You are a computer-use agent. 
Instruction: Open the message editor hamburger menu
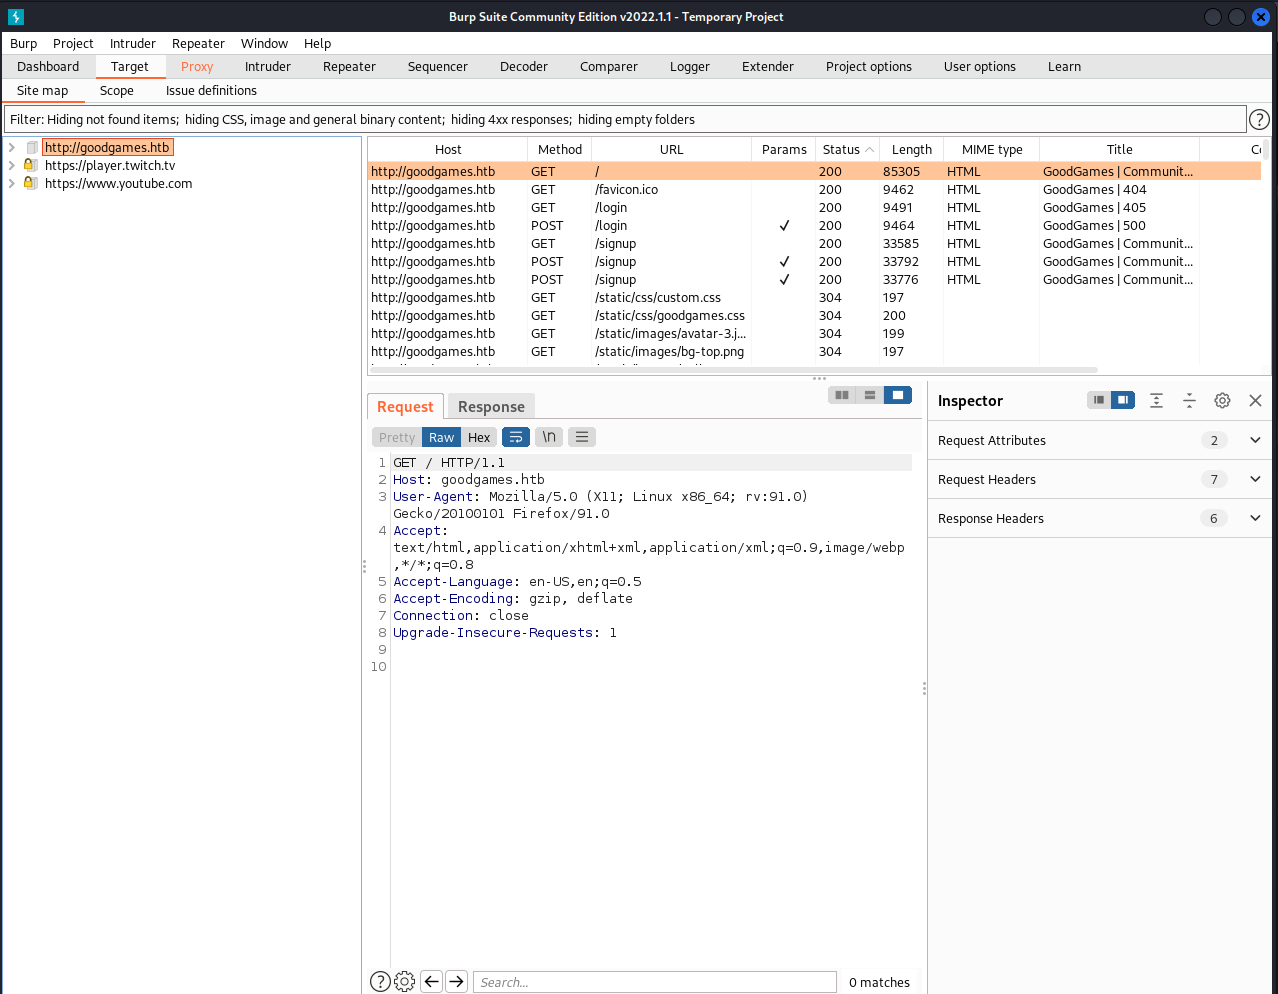click(x=582, y=437)
